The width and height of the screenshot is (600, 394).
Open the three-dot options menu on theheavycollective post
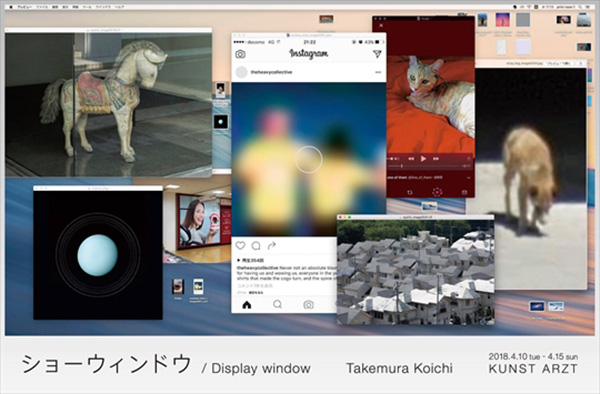click(x=378, y=72)
